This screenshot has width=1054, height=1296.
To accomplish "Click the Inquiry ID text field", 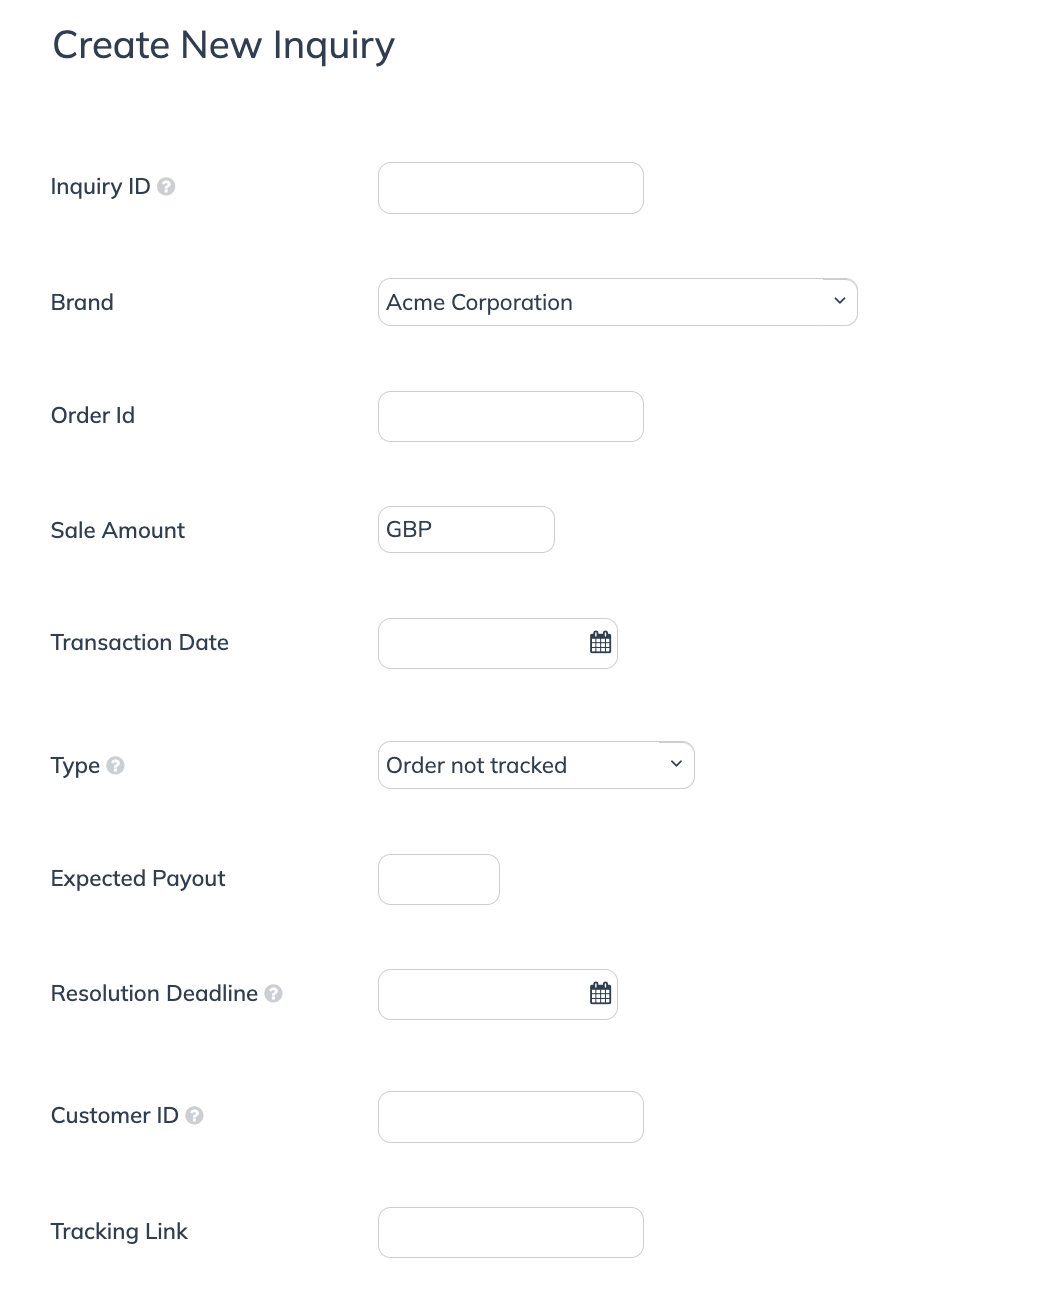I will (510, 188).
